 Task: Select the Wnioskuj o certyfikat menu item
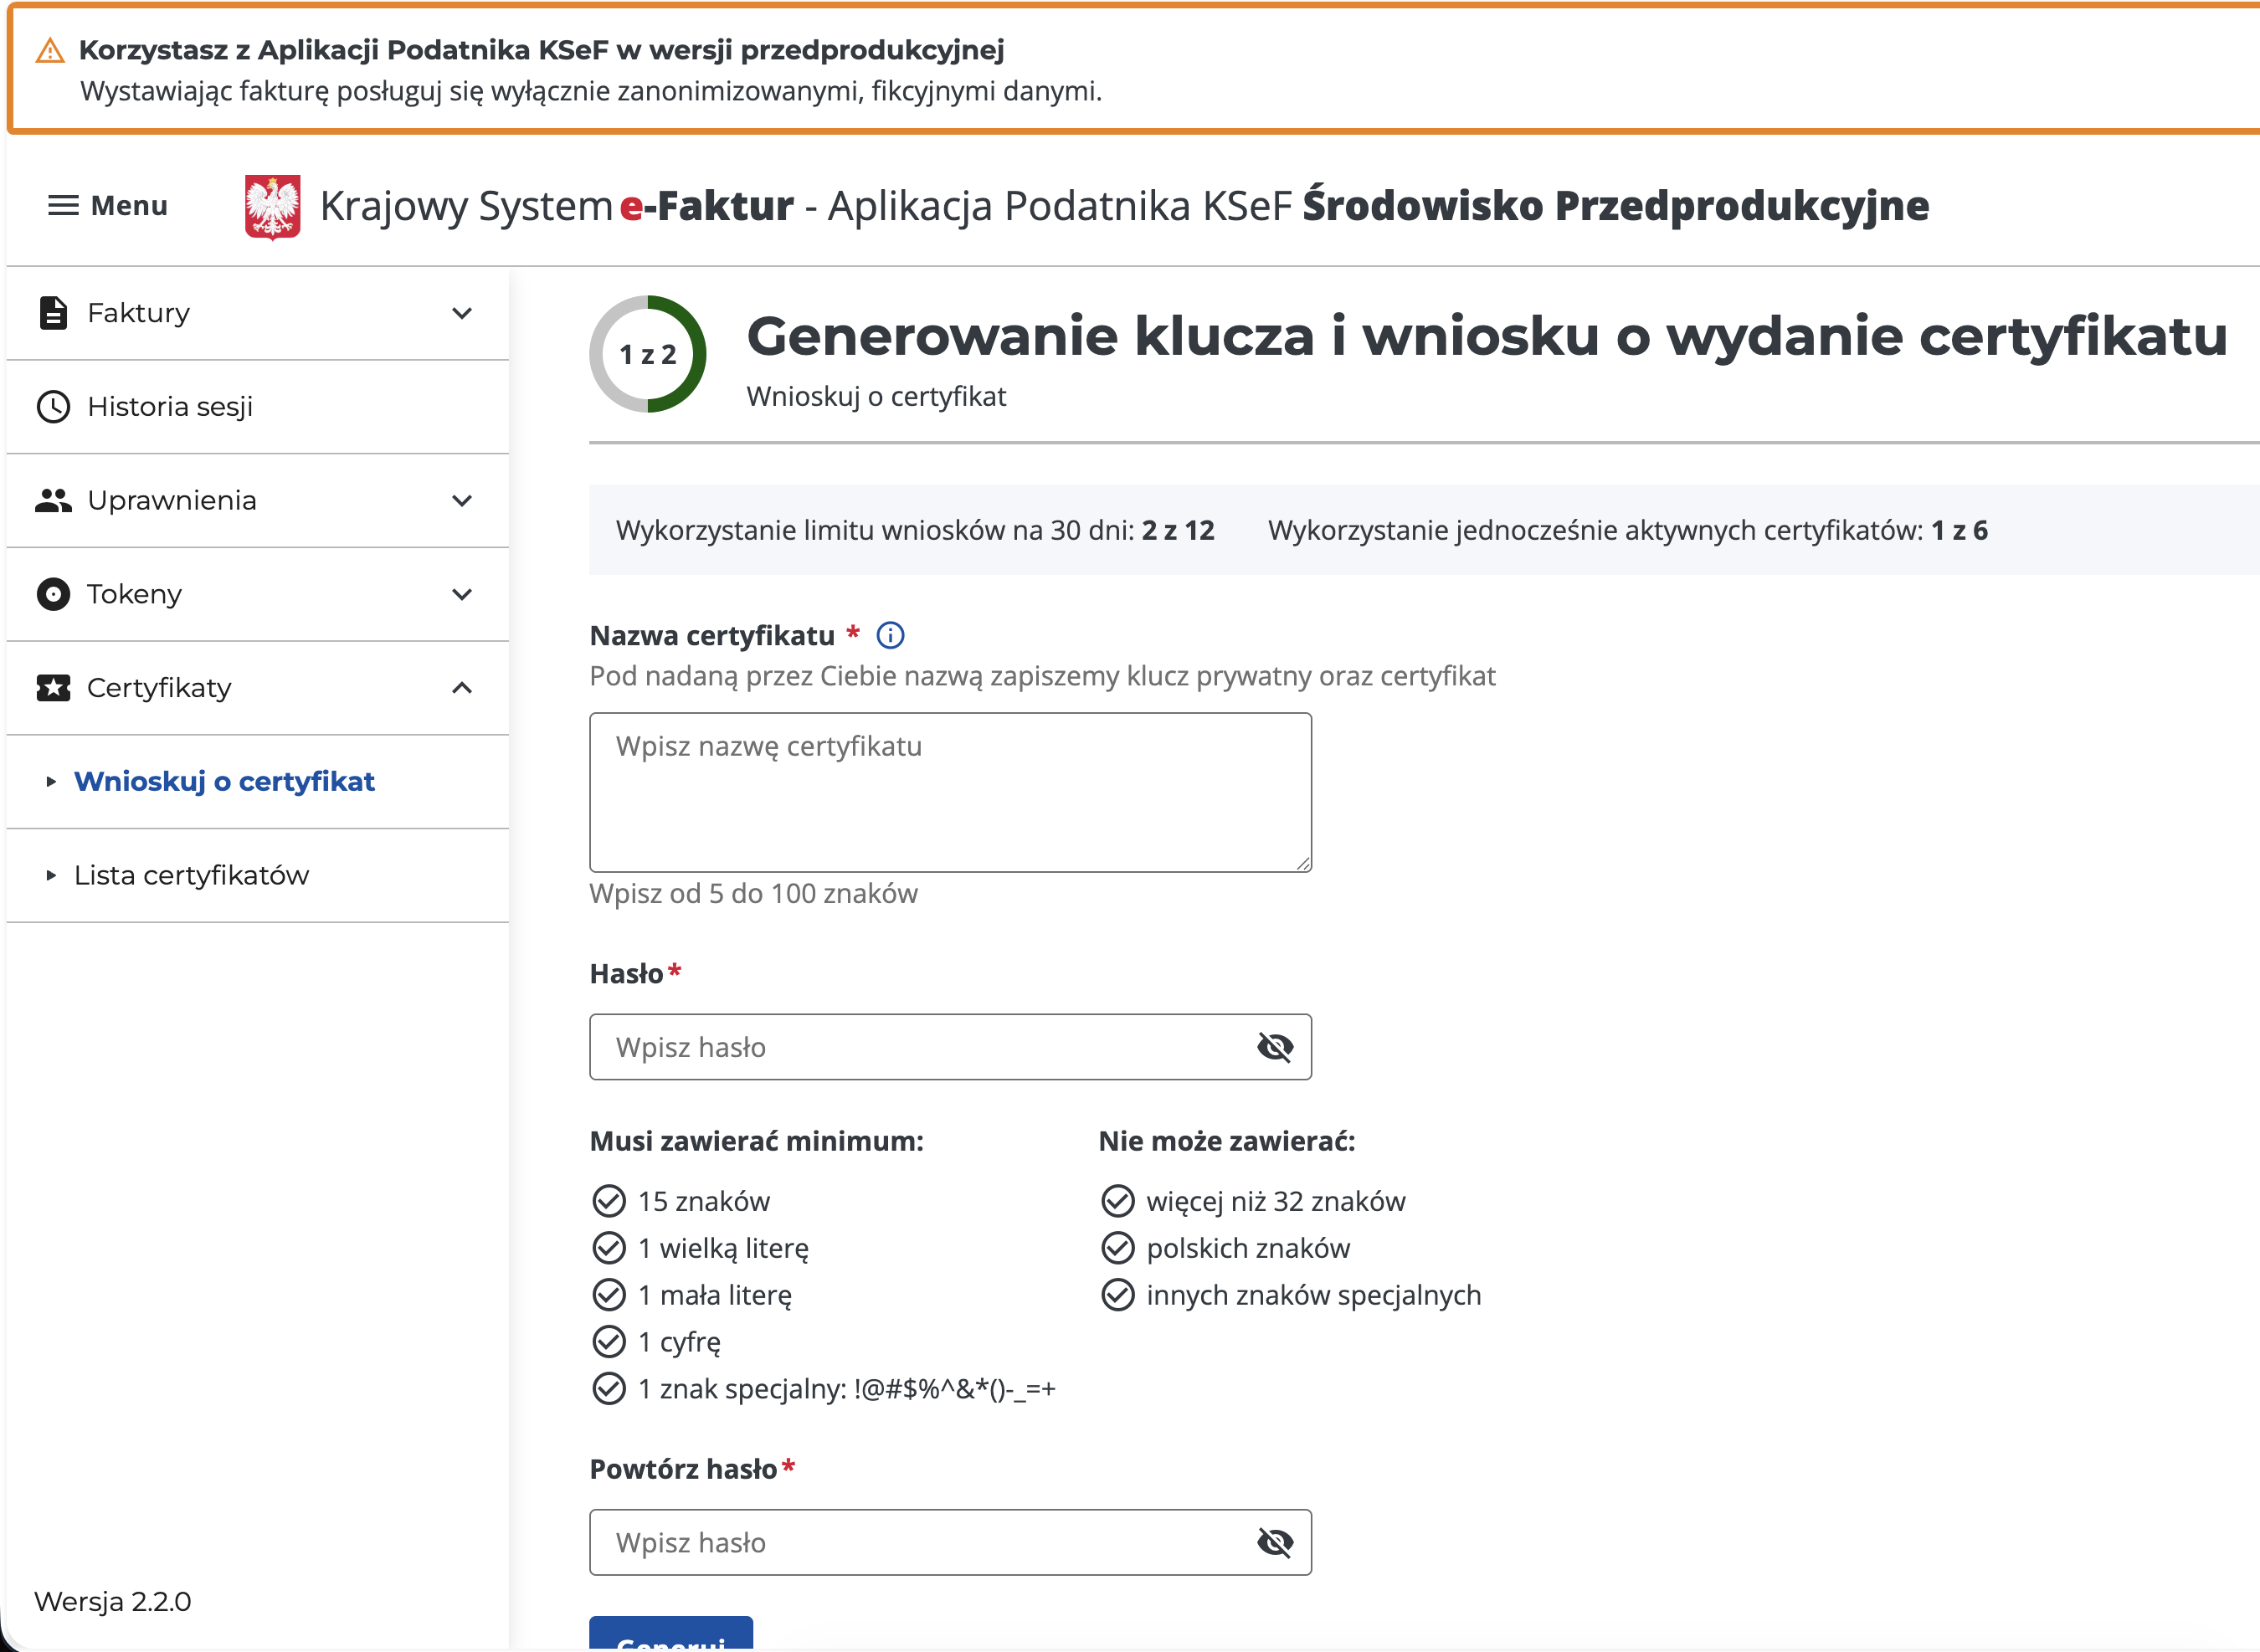click(x=224, y=781)
